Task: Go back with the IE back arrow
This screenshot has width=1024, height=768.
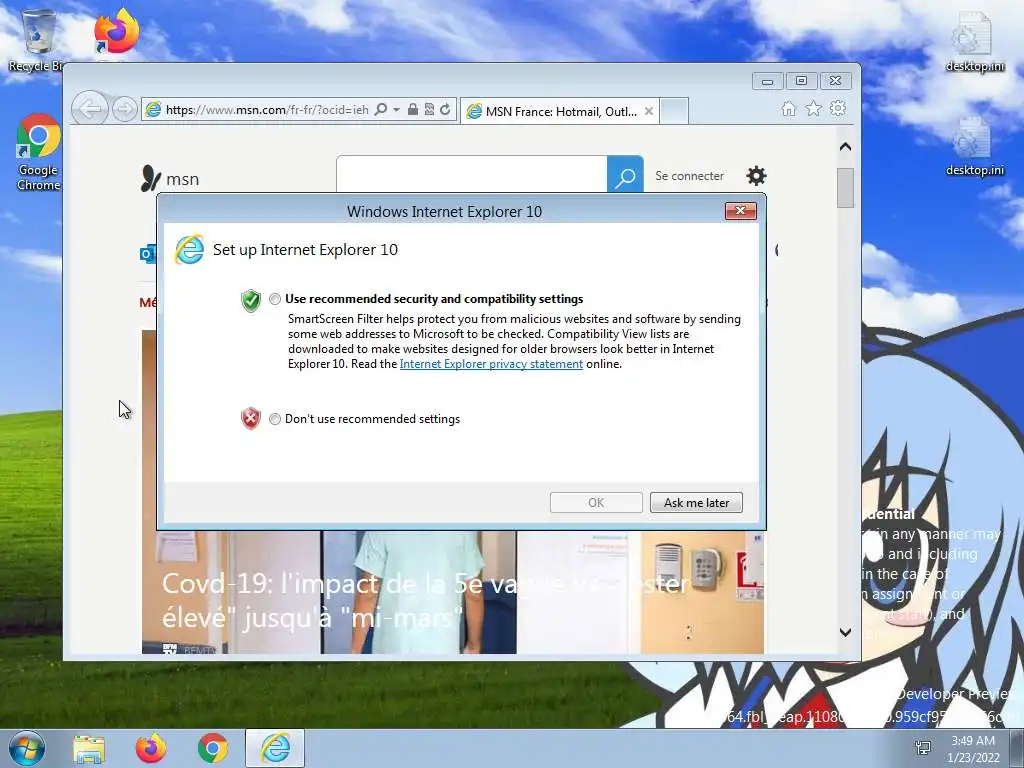Action: point(89,108)
